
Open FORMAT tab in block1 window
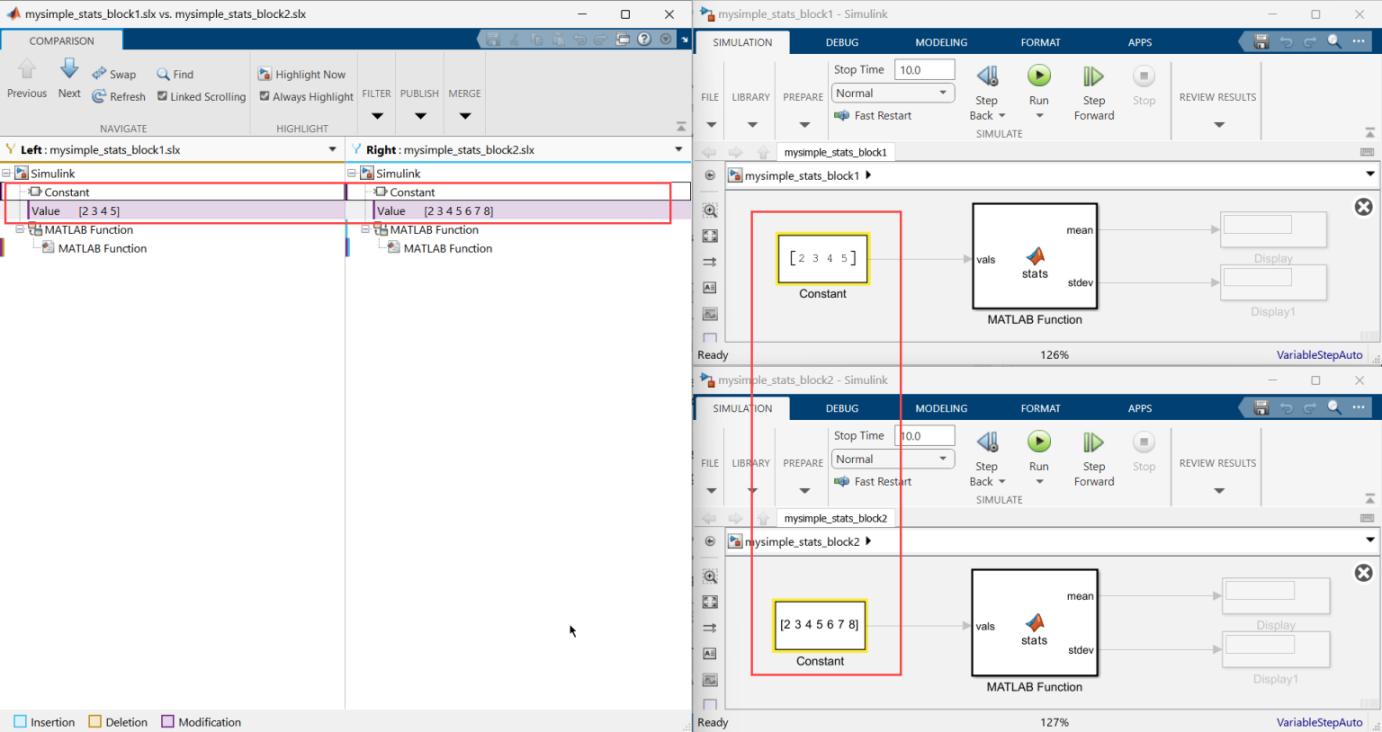pyautogui.click(x=1040, y=42)
